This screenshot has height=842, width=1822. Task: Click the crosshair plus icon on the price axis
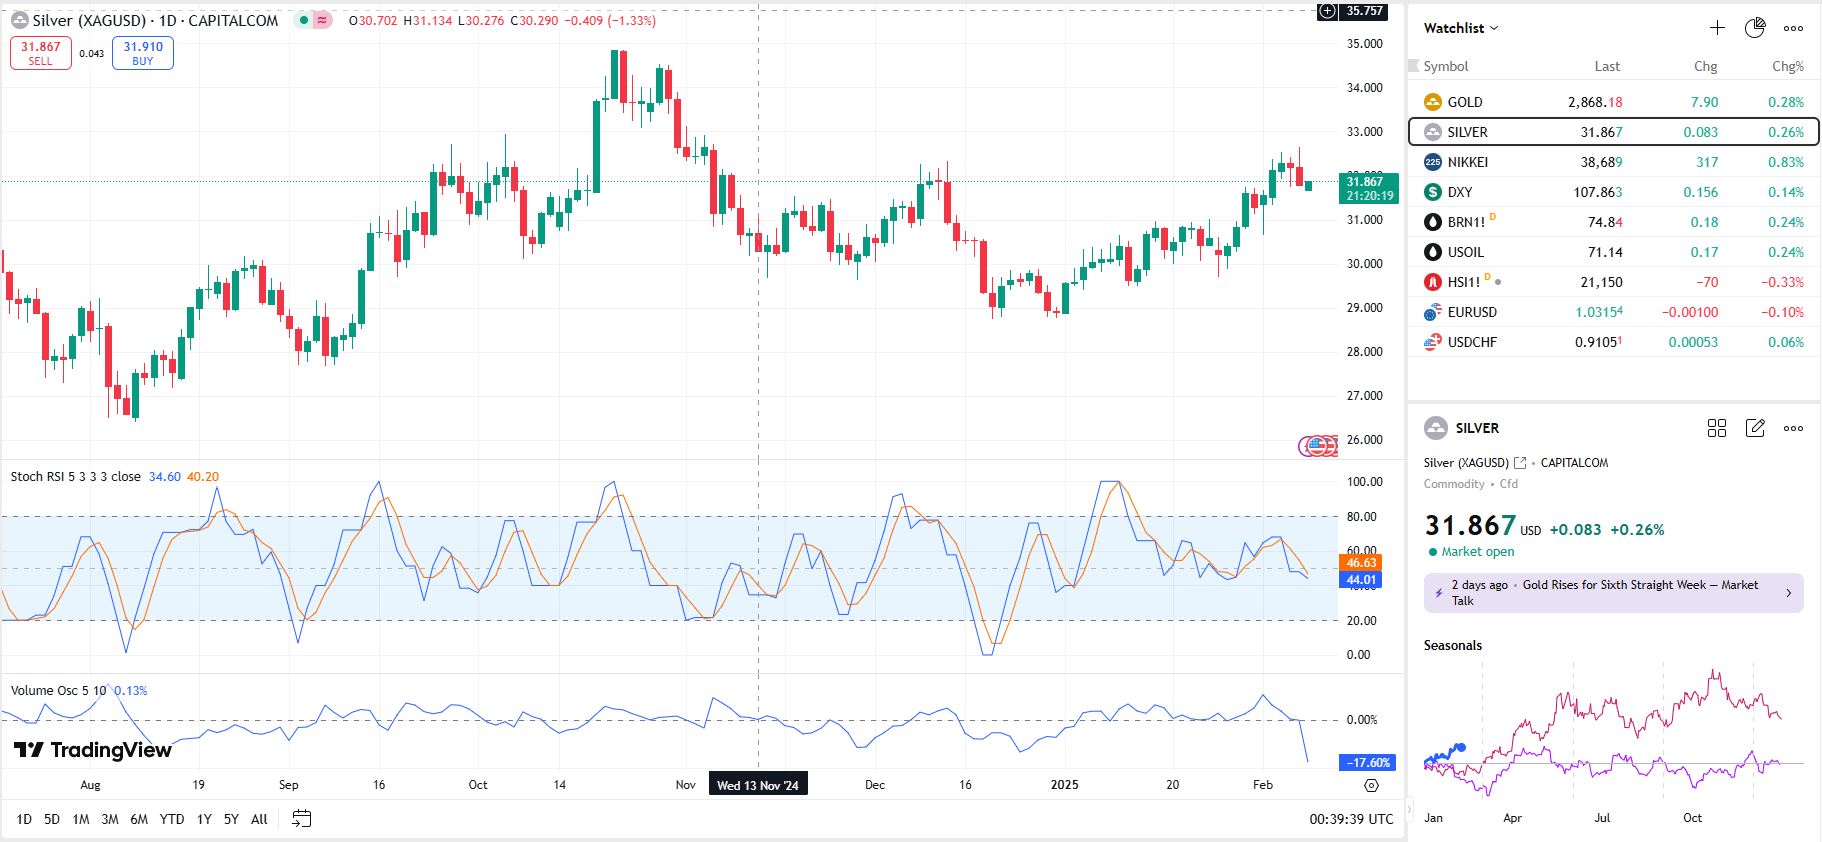(1327, 11)
